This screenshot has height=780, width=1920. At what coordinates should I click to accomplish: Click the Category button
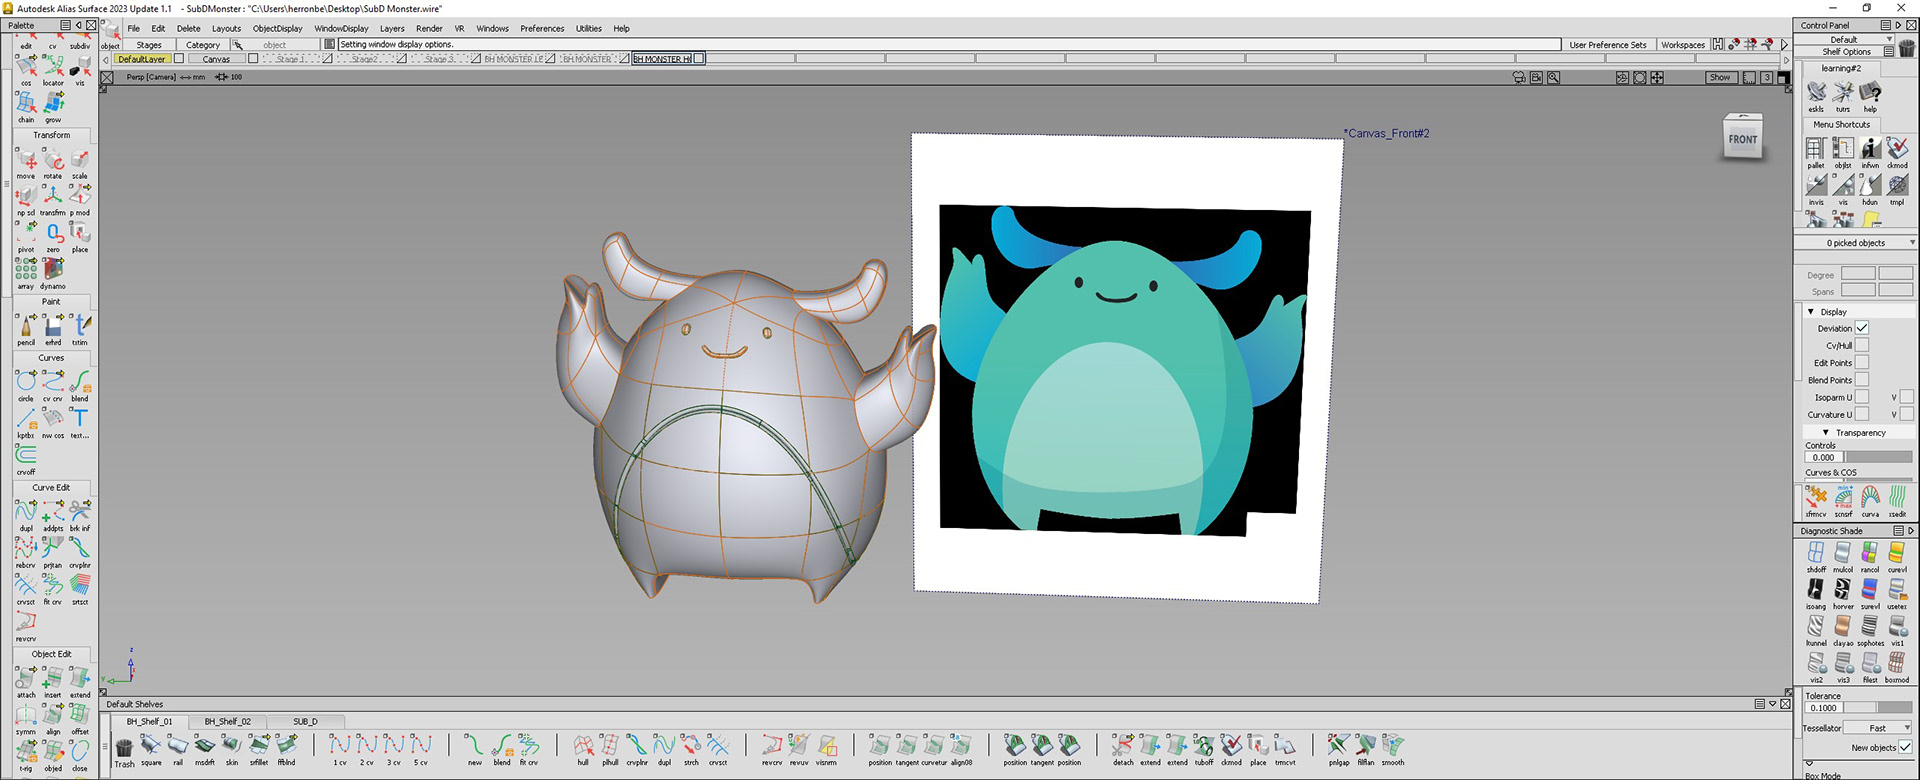[203, 44]
